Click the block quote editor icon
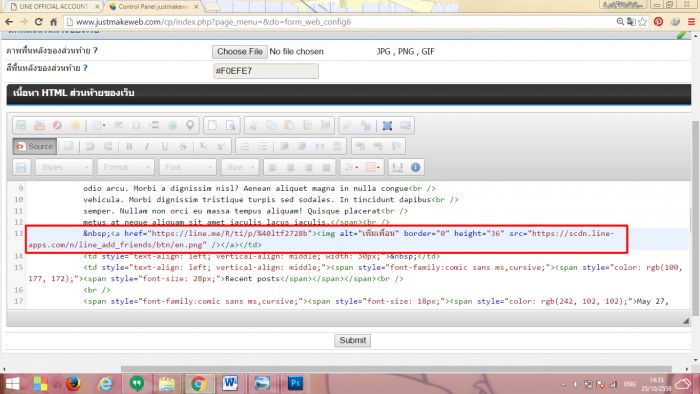 [x=320, y=146]
